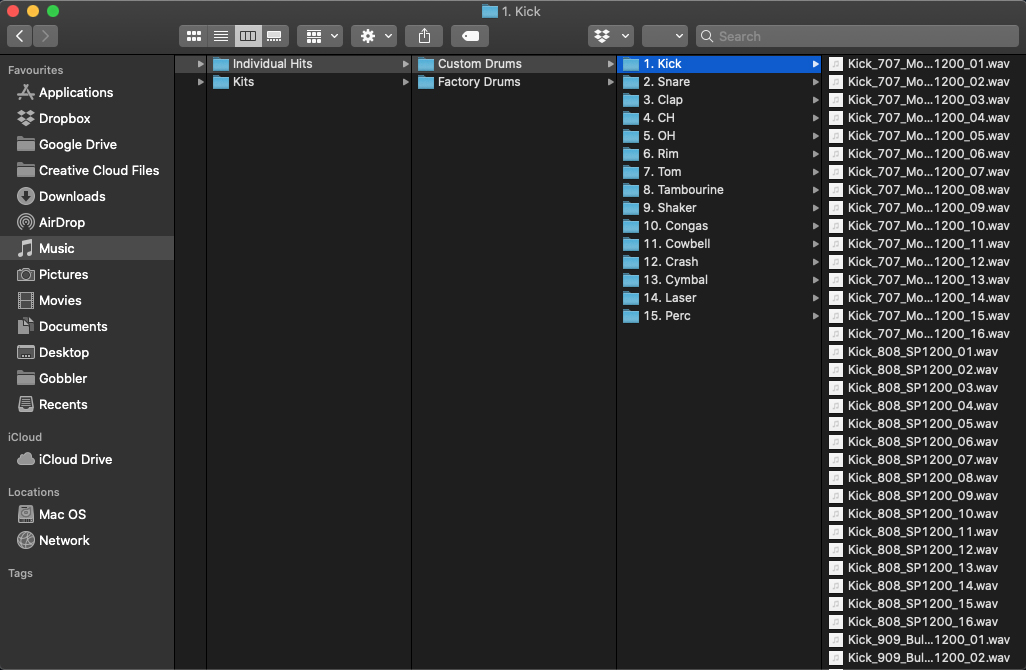Switch to column view
1026x670 pixels.
[248, 36]
